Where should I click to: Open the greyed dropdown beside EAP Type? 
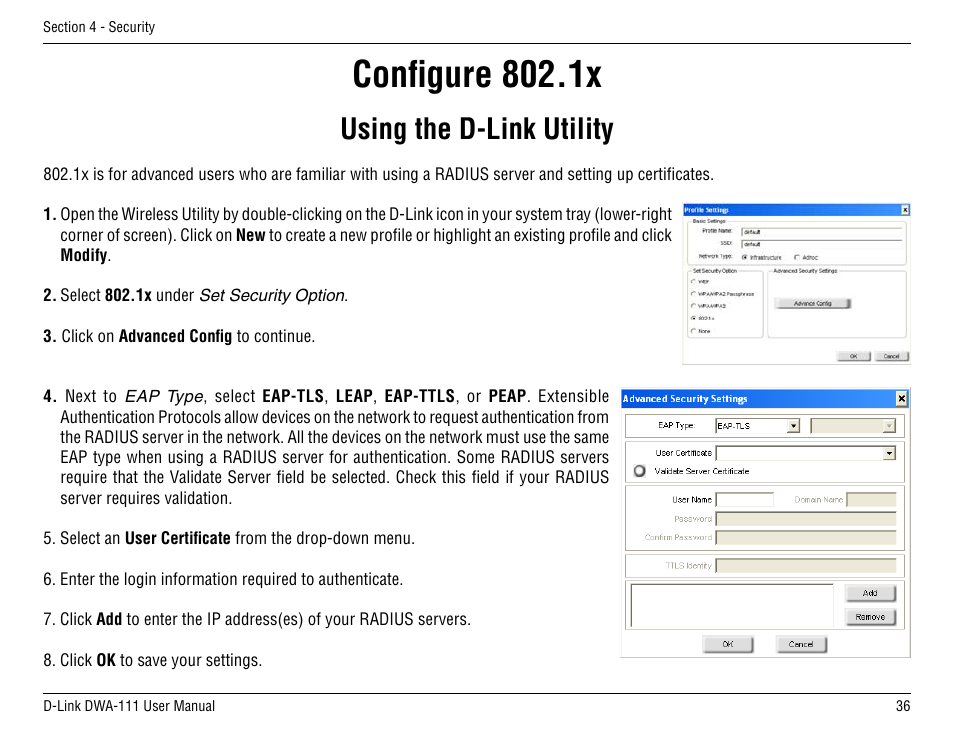point(853,426)
